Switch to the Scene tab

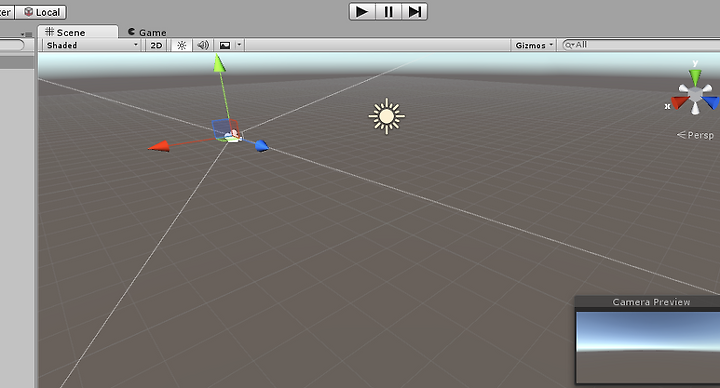77,32
